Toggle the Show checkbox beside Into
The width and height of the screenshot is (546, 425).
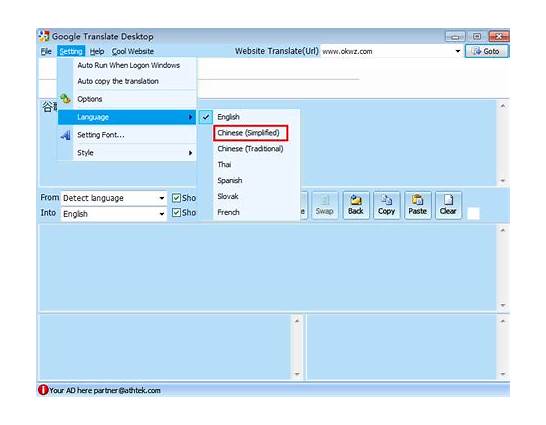pos(176,212)
